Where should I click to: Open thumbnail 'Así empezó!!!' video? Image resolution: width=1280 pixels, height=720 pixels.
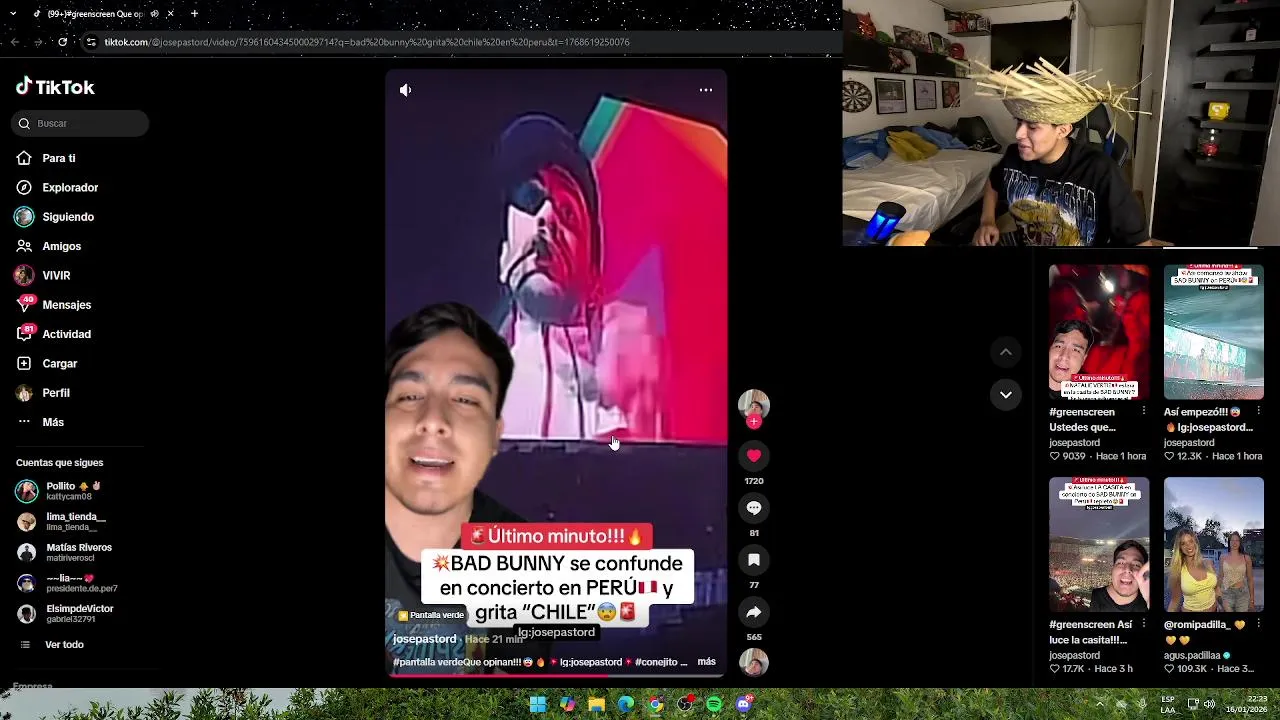[1214, 332]
